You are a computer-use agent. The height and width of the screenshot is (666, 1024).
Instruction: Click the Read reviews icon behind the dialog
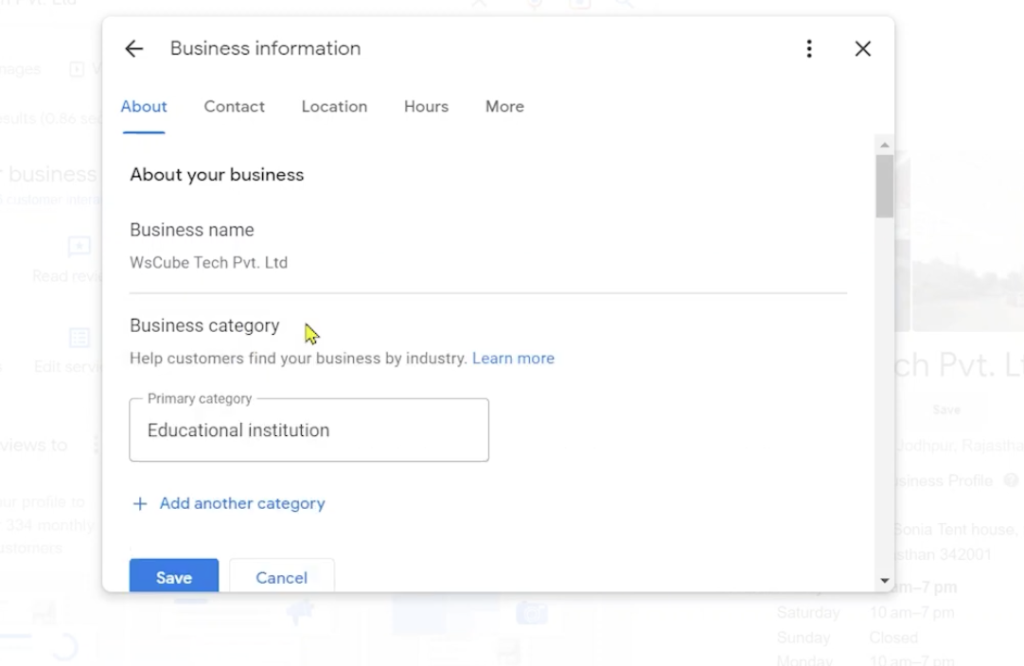(78, 247)
